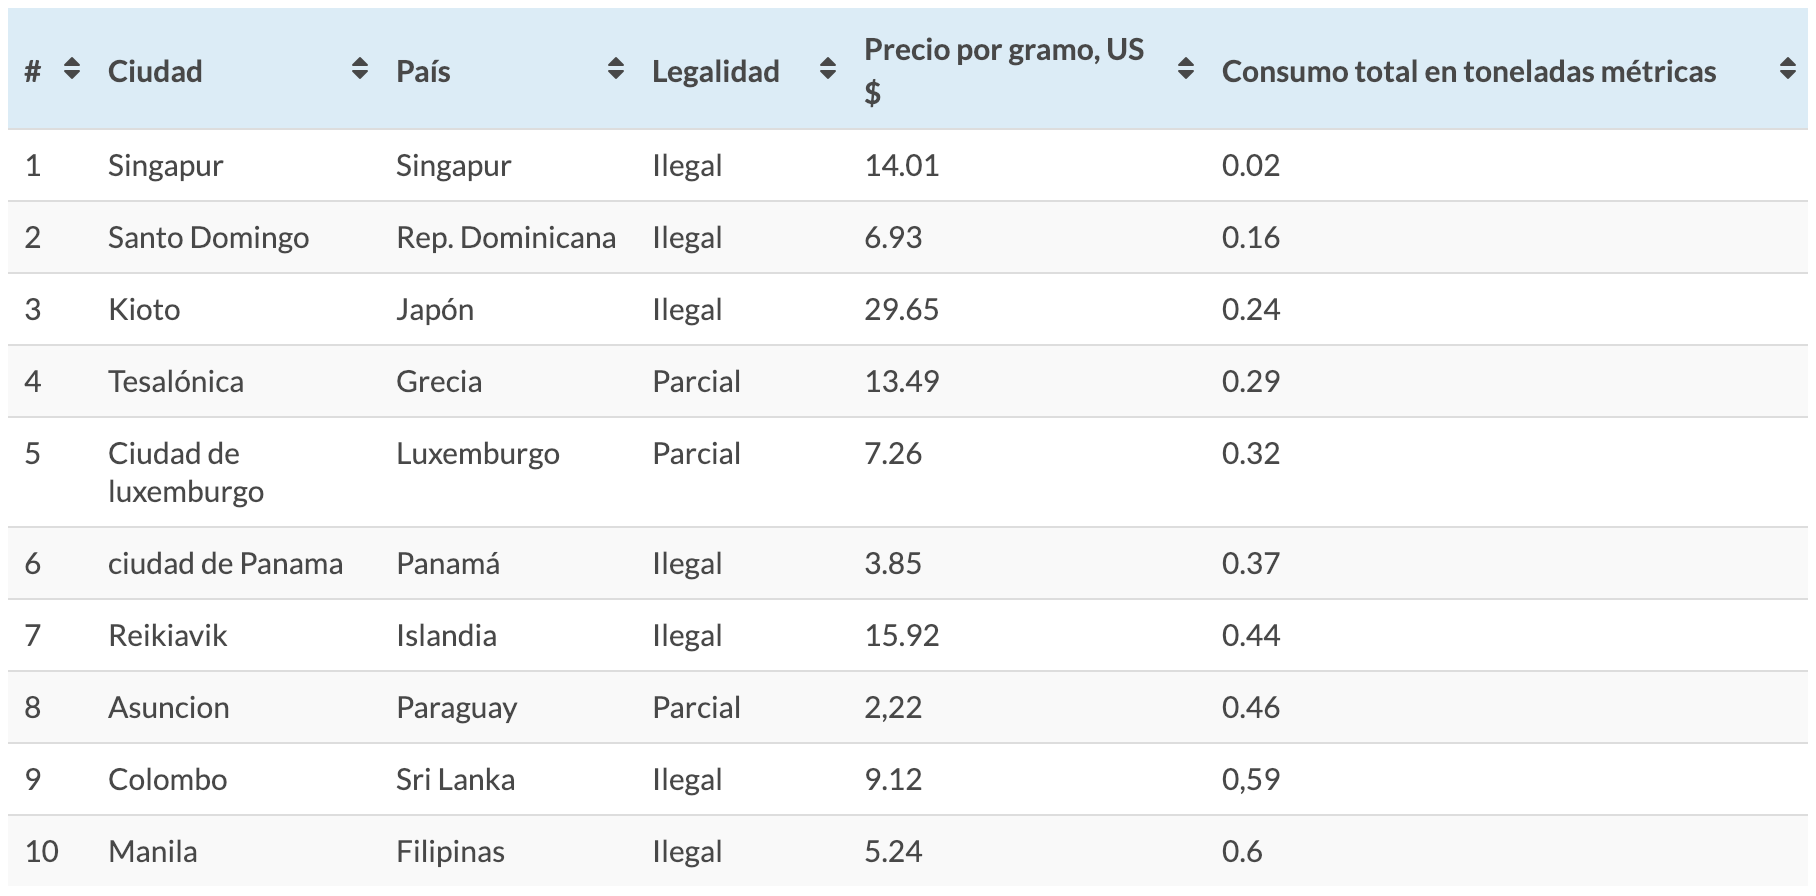
Task: Sort the table by the Ciudad header
Action: [155, 70]
